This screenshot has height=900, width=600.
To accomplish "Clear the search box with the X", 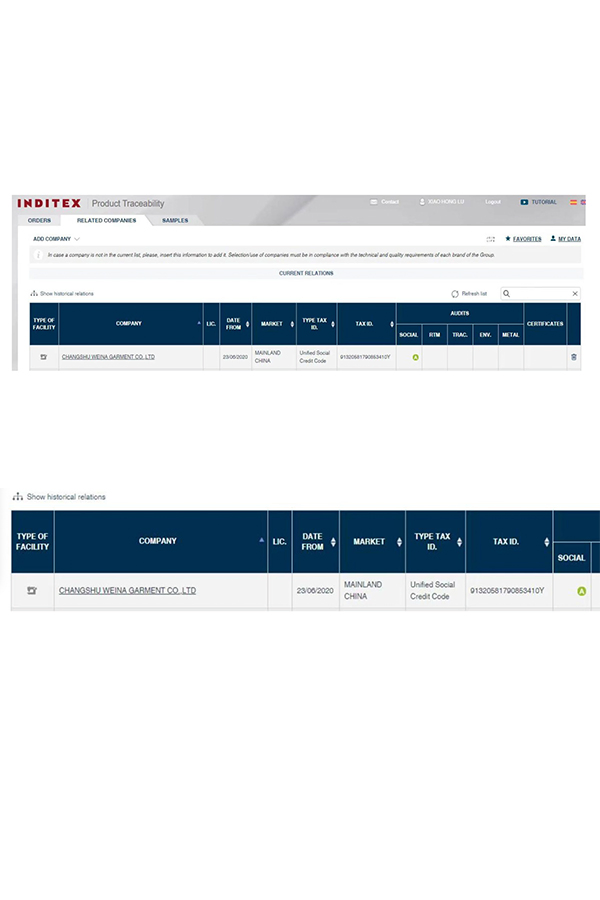I will [575, 293].
